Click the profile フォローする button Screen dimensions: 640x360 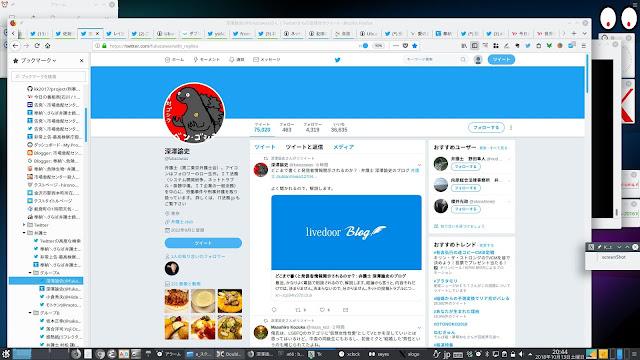(486, 127)
